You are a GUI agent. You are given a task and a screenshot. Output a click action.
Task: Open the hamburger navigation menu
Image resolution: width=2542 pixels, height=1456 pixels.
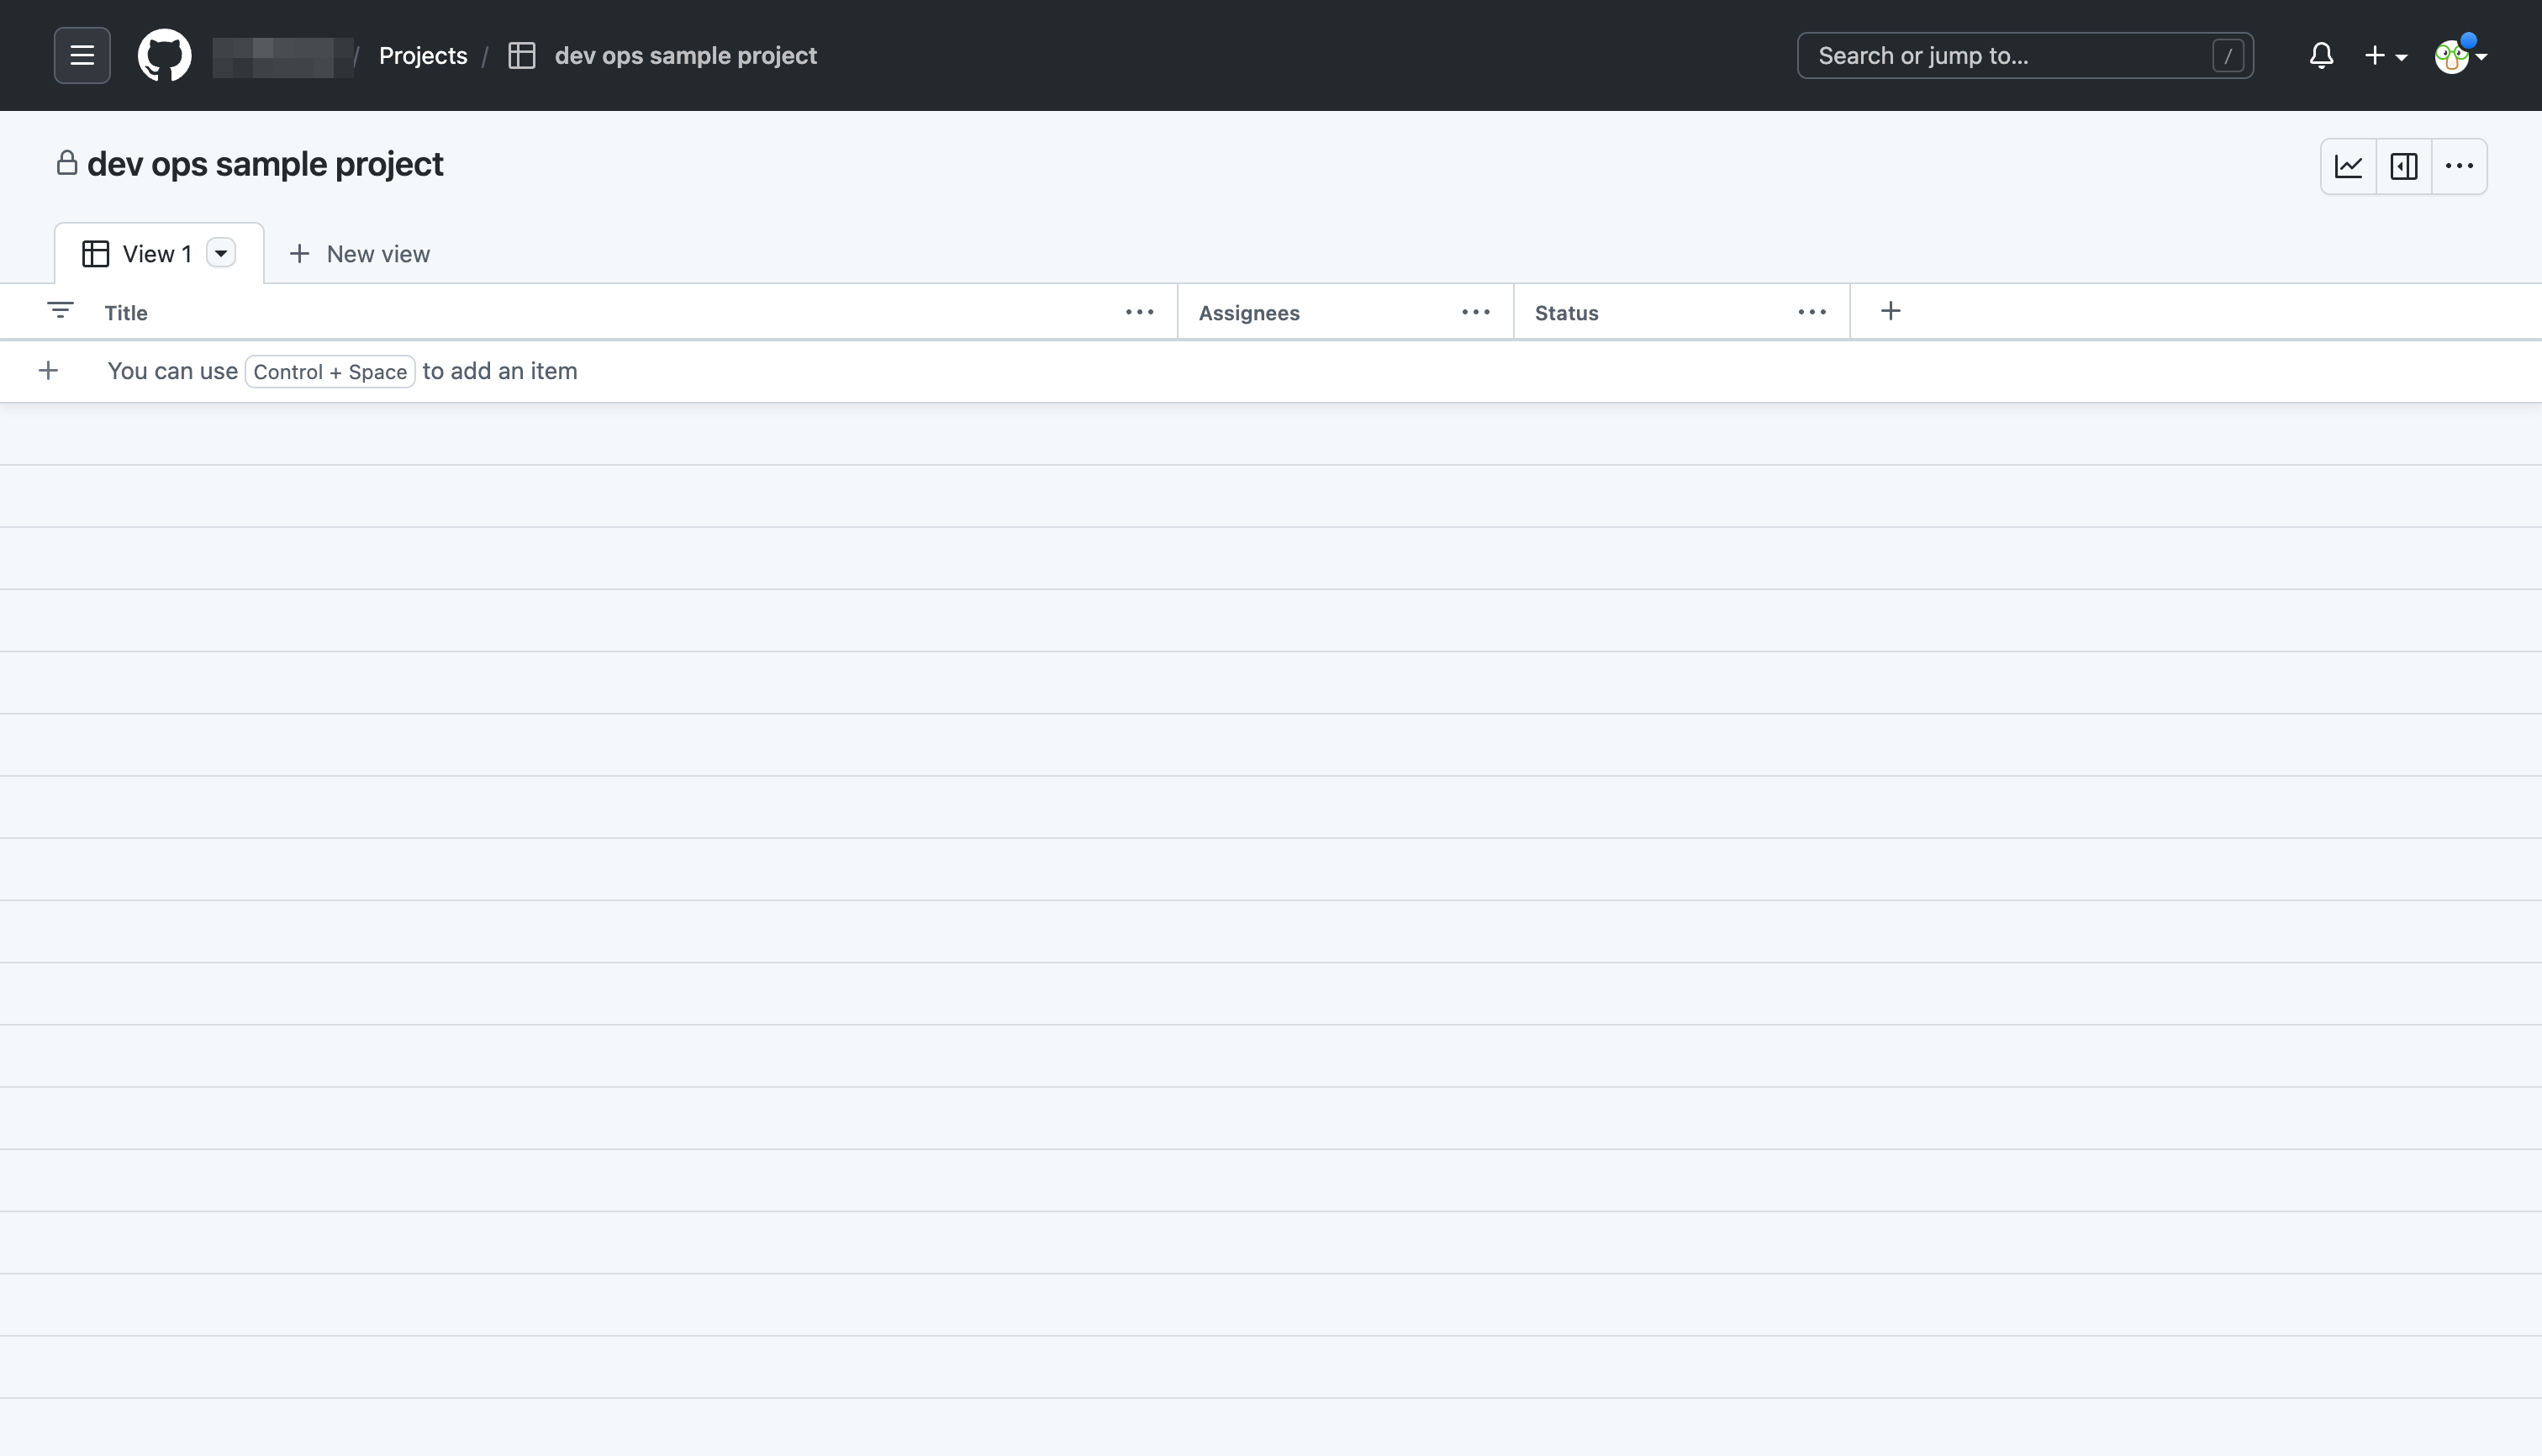point(82,55)
